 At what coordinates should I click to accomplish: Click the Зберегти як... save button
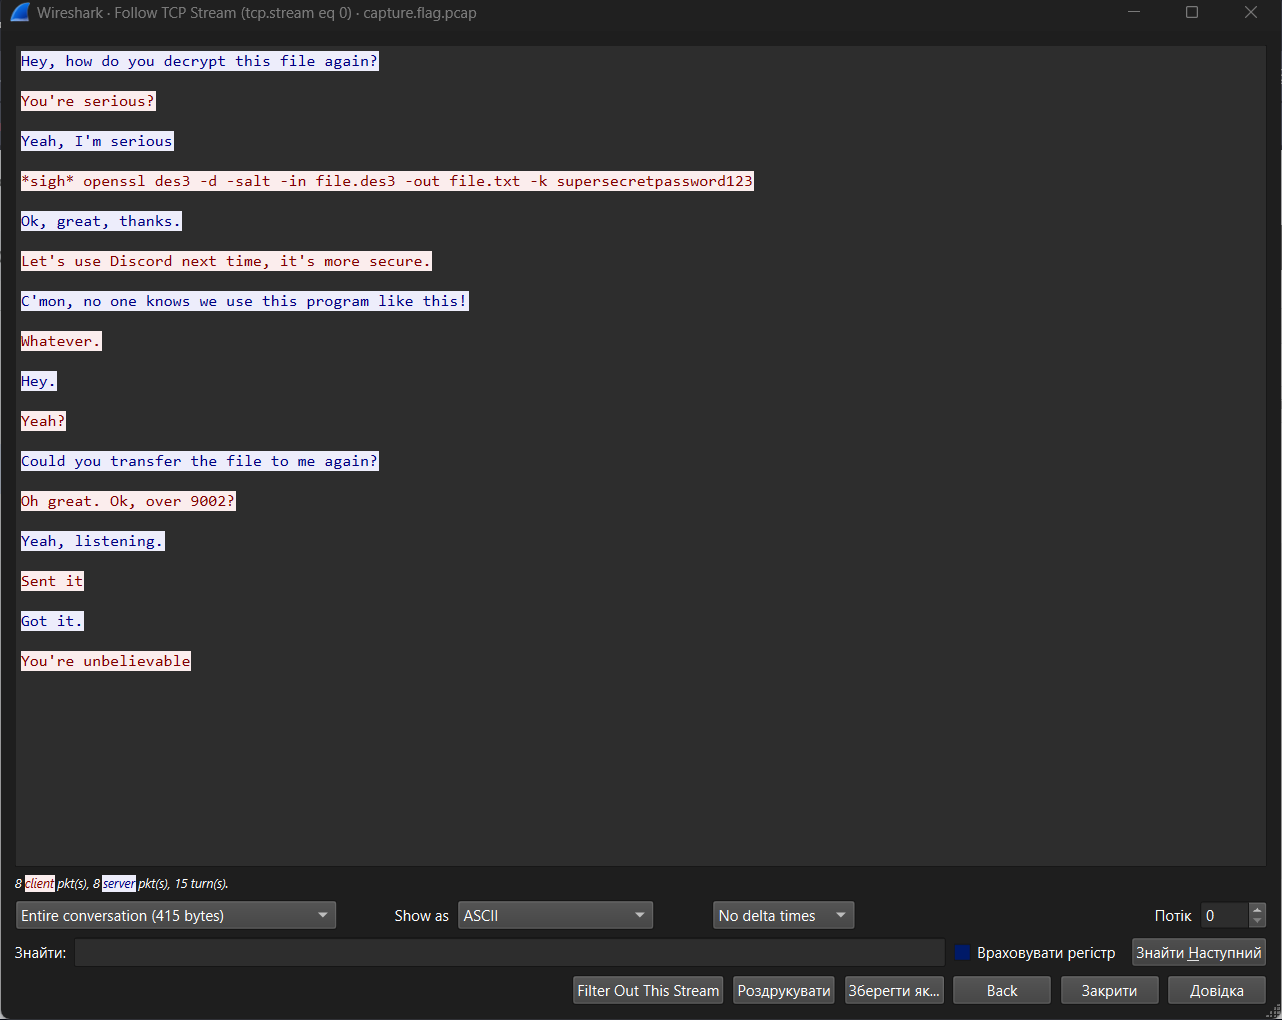pyautogui.click(x=894, y=991)
